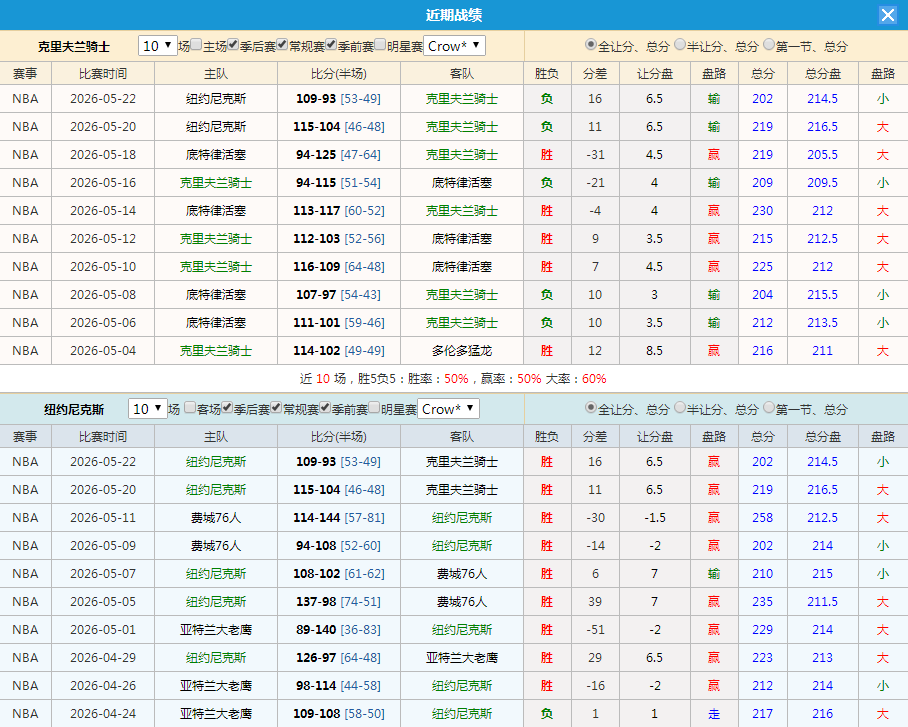Click 亚特兰大老鹰 home team in 2026-05-01 row
Screen dimensions: 908x727
click(216, 630)
